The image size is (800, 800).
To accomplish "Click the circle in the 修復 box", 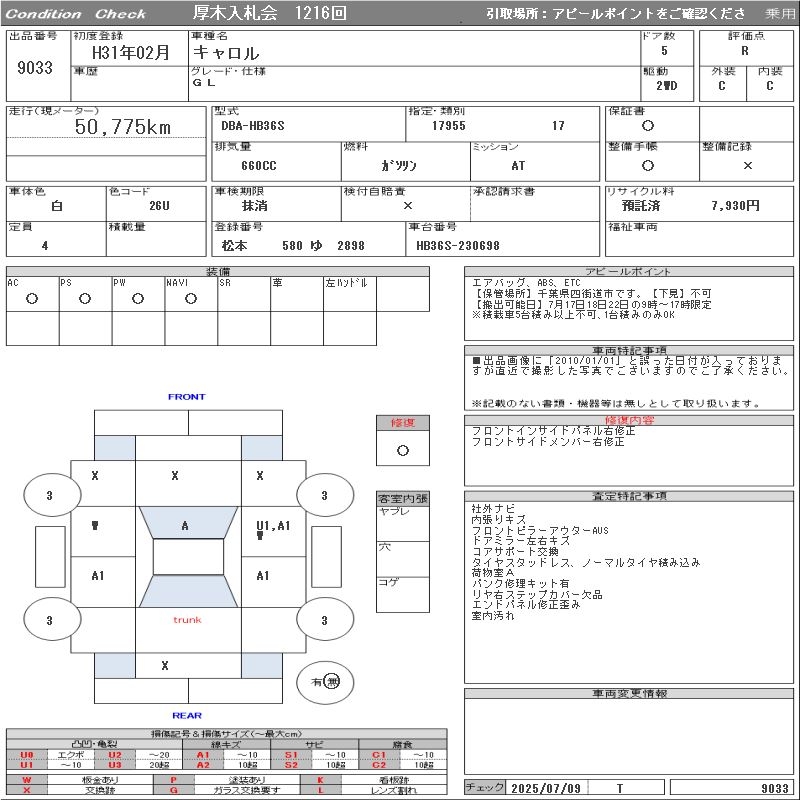I will [403, 451].
